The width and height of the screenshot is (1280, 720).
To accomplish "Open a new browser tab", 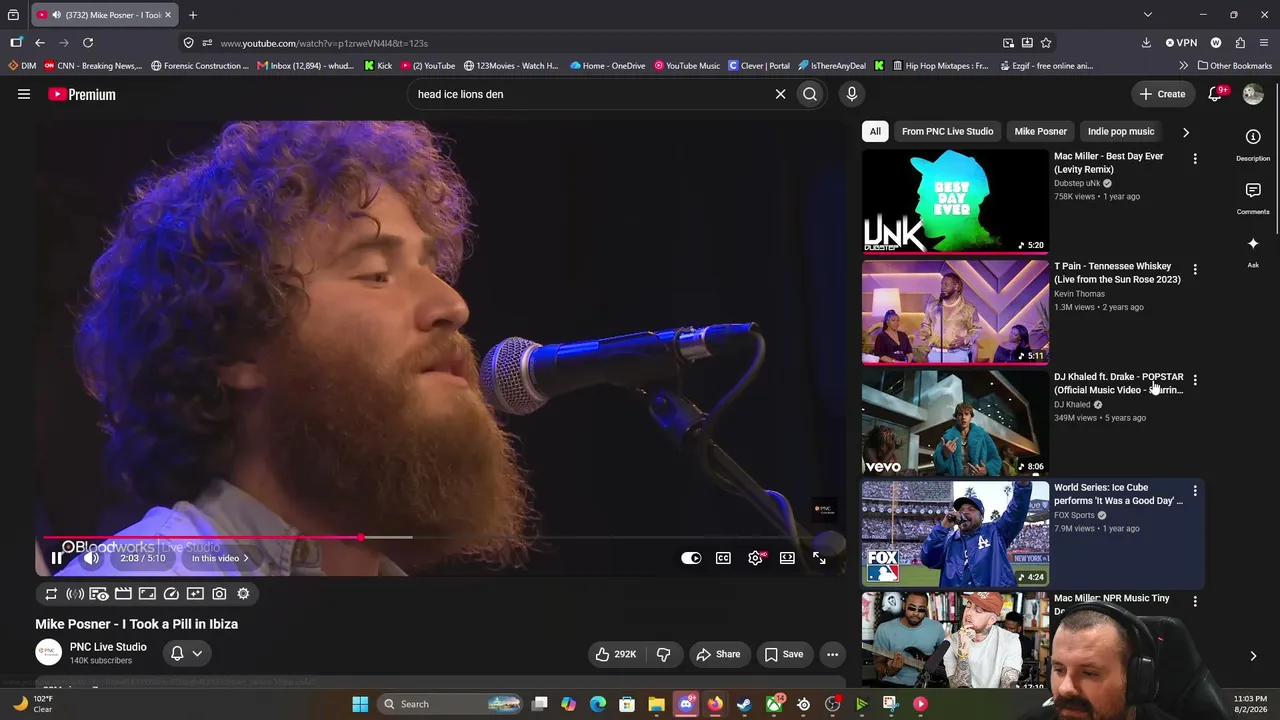I will coord(193,15).
